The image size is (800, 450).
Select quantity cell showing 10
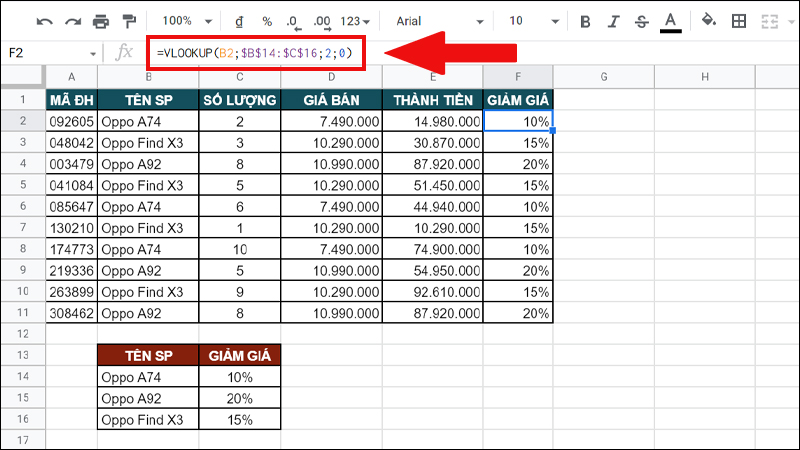point(239,249)
